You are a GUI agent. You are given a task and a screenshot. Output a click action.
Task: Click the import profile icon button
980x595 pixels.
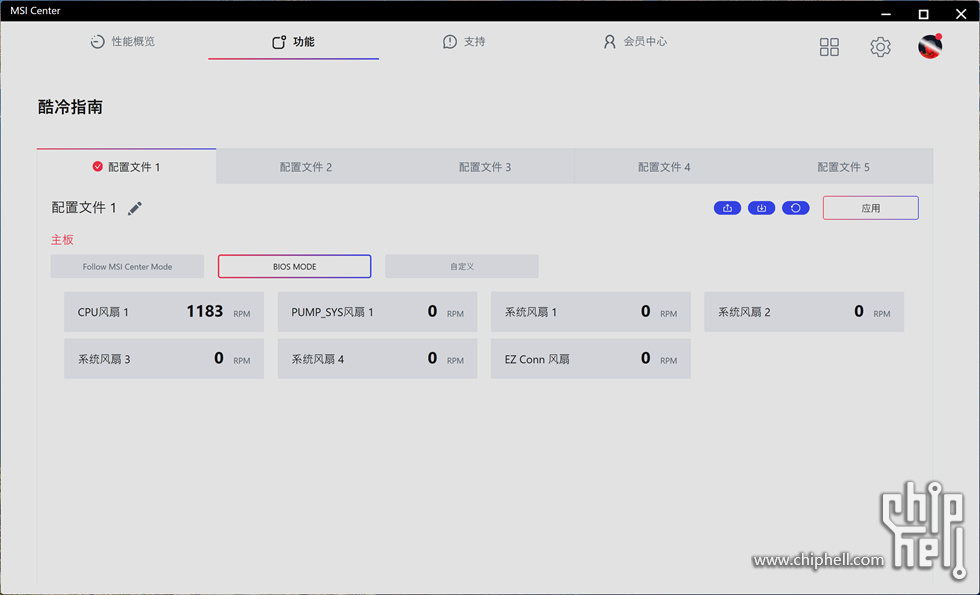[761, 208]
